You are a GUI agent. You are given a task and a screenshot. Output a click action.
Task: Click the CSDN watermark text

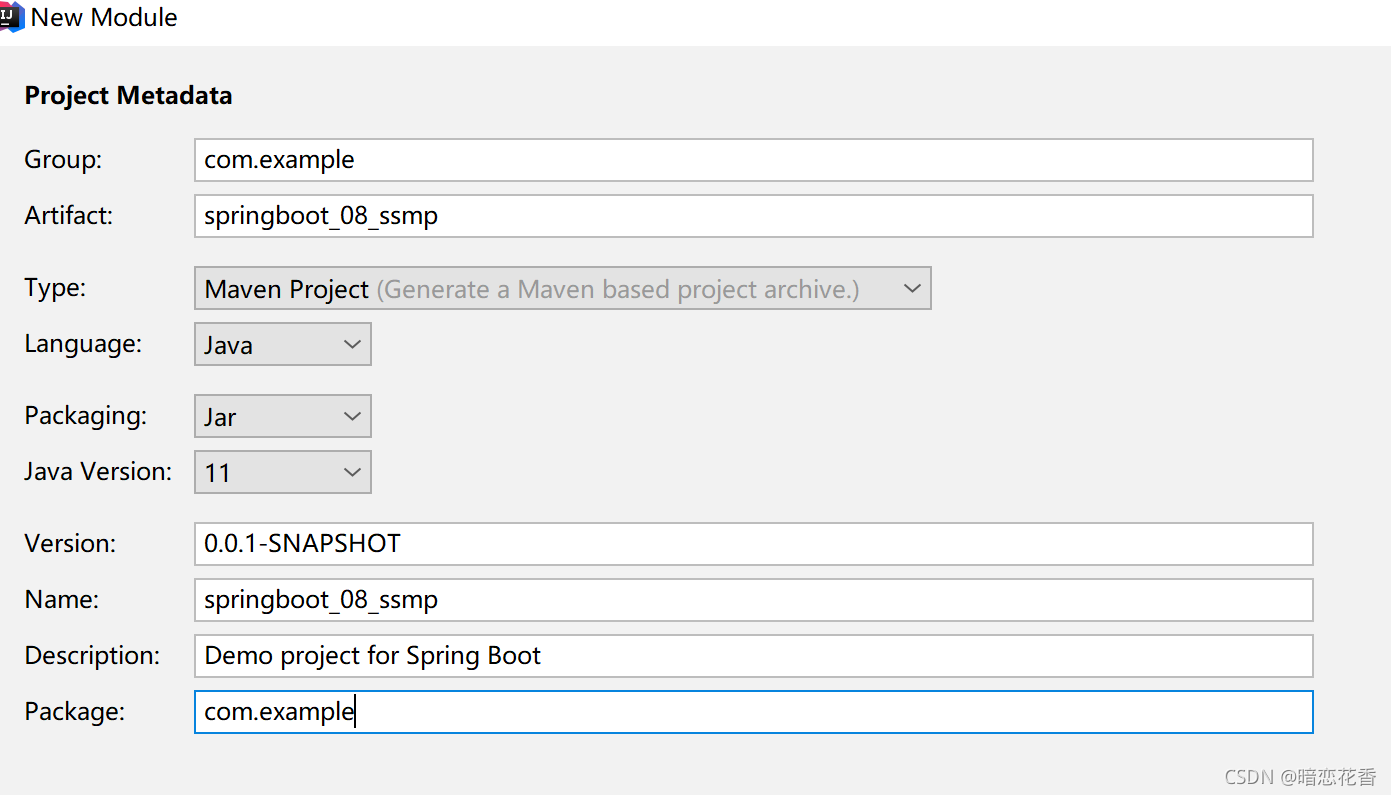point(1300,776)
